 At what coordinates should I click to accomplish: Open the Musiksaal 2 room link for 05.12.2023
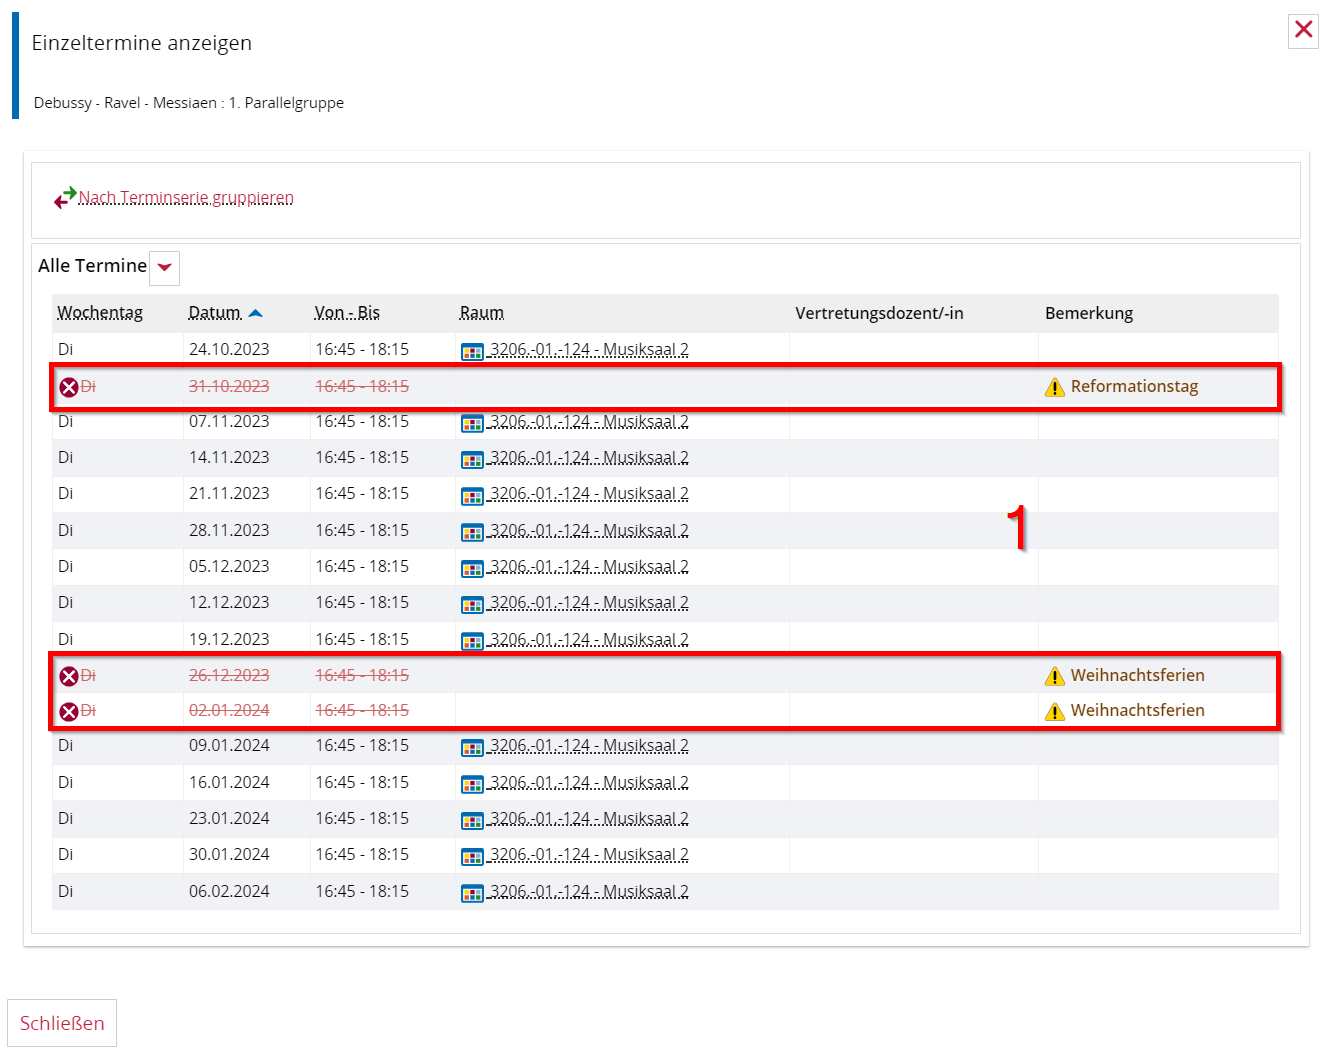tap(589, 567)
